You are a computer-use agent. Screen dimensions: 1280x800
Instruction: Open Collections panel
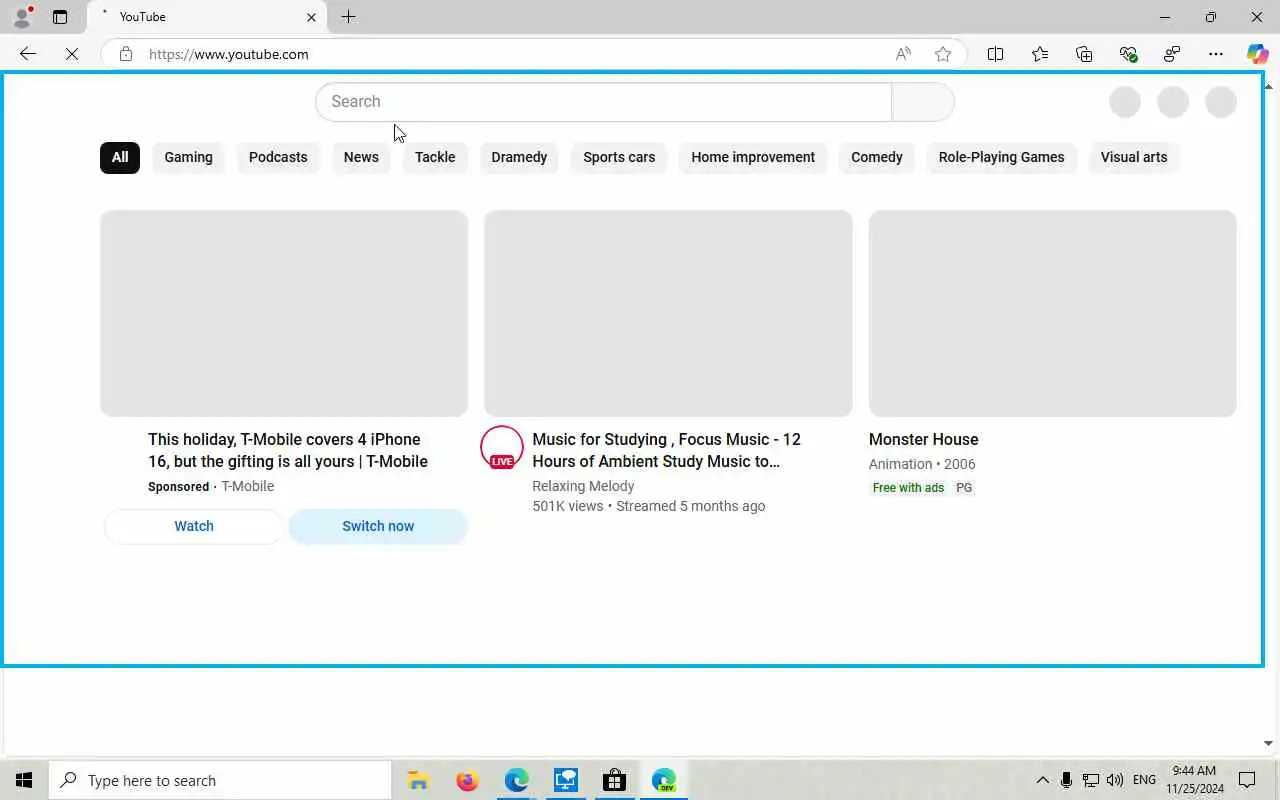click(x=1084, y=54)
